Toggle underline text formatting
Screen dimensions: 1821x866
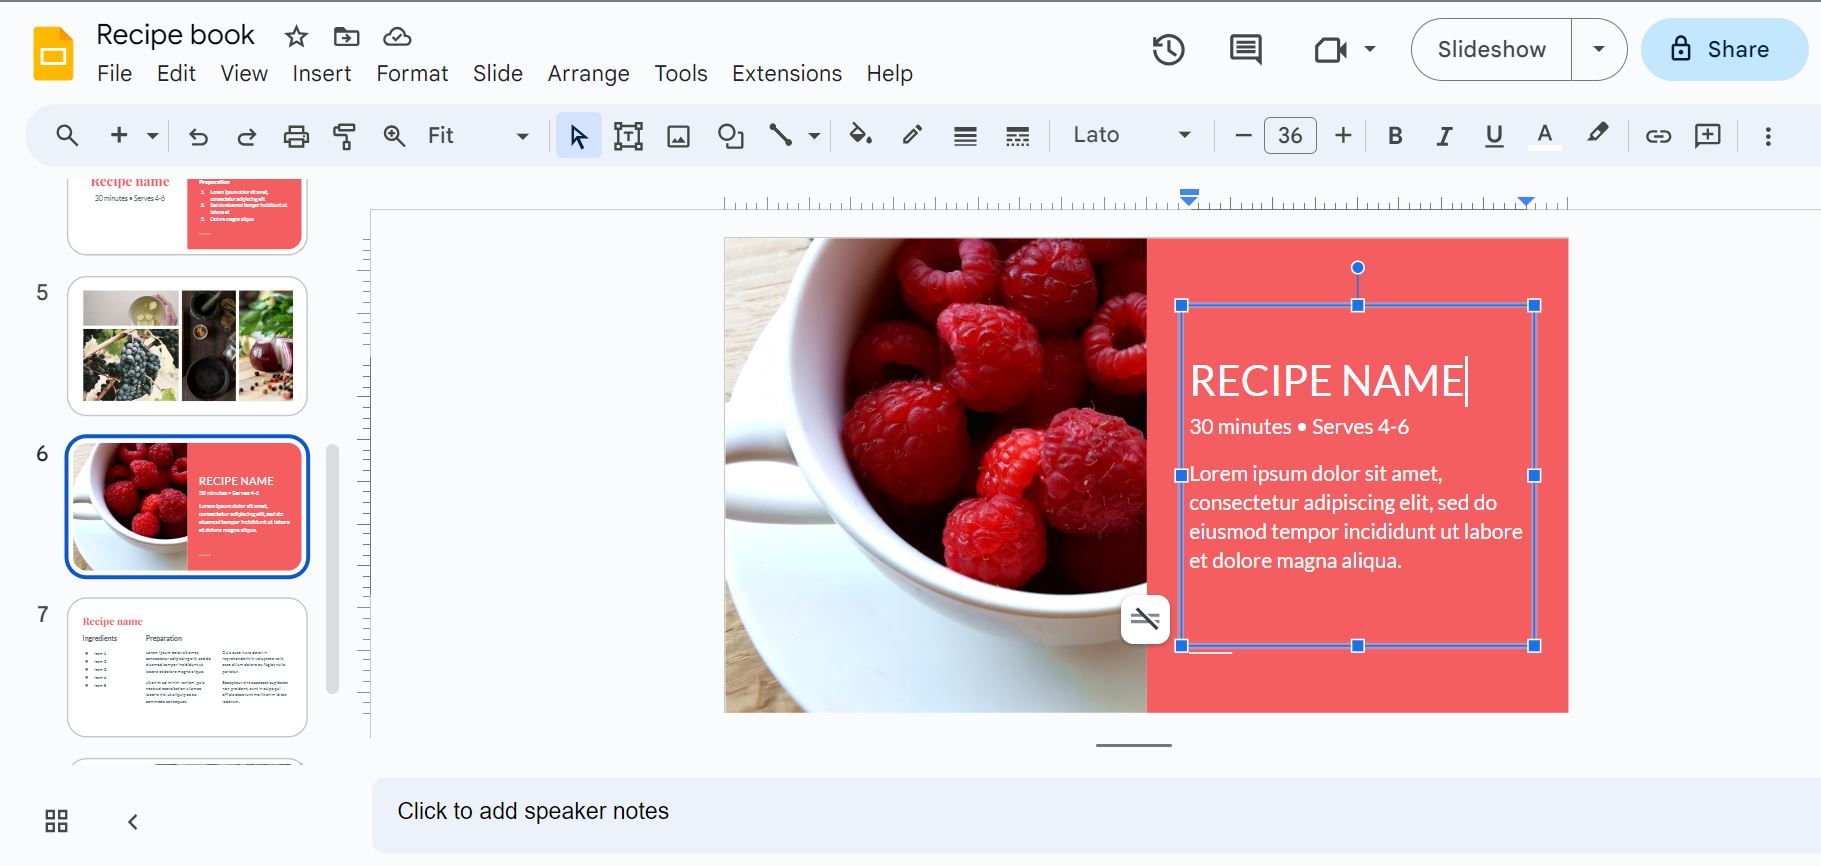[x=1494, y=136]
